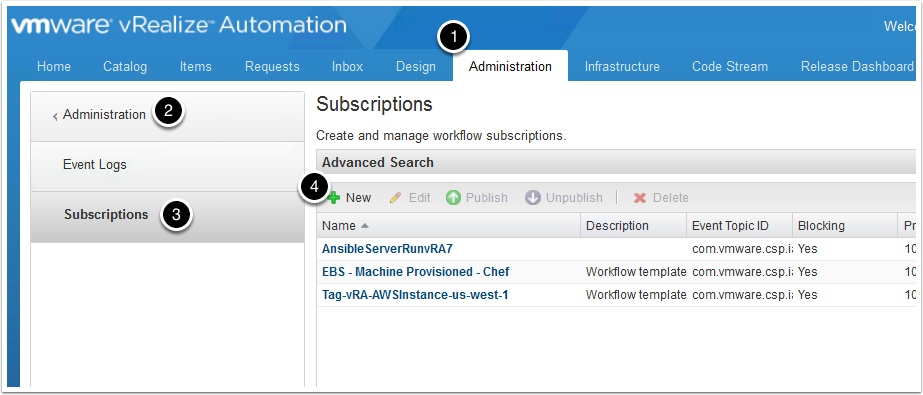923x395 pixels.
Task: Select Subscriptions in the sidebar
Action: (167, 216)
